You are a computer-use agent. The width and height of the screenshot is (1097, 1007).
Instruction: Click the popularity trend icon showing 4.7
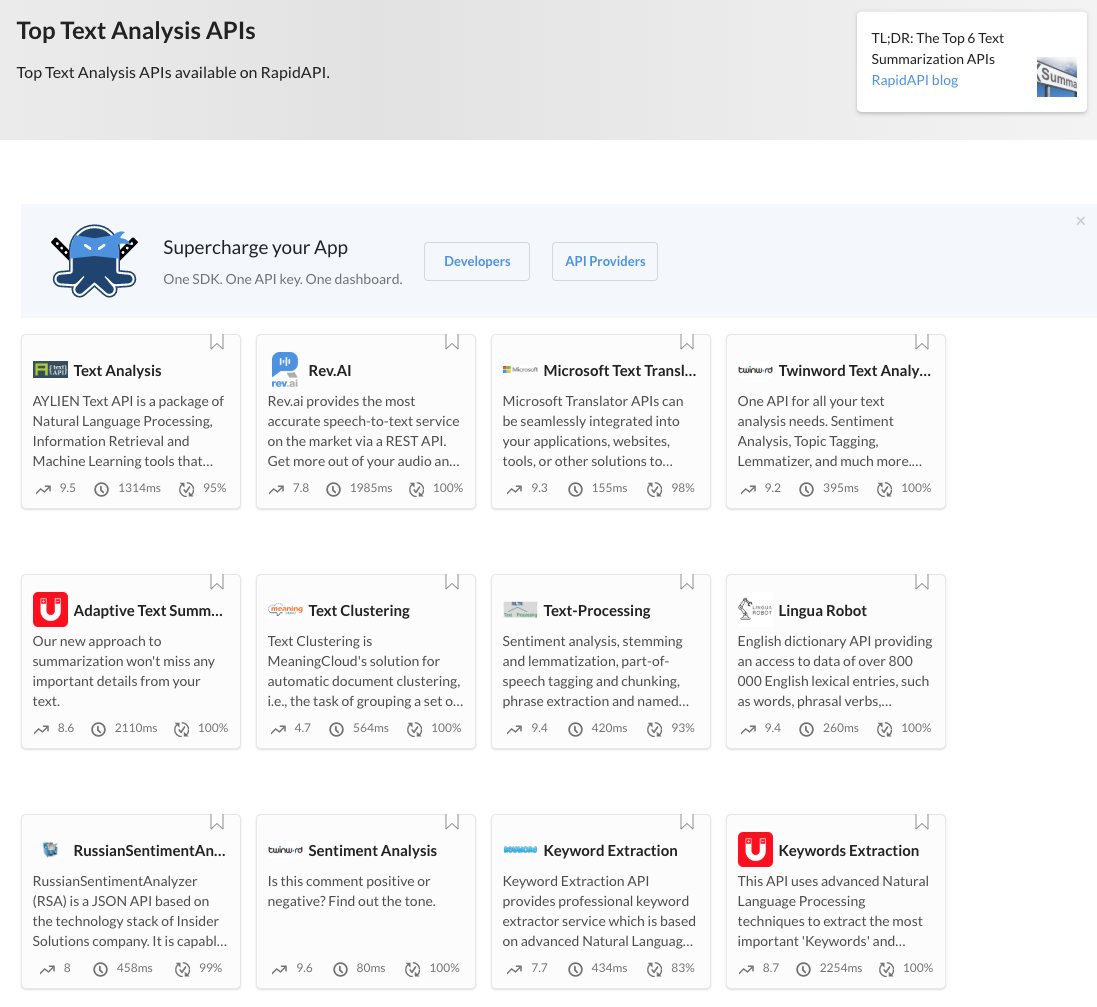click(x=278, y=729)
